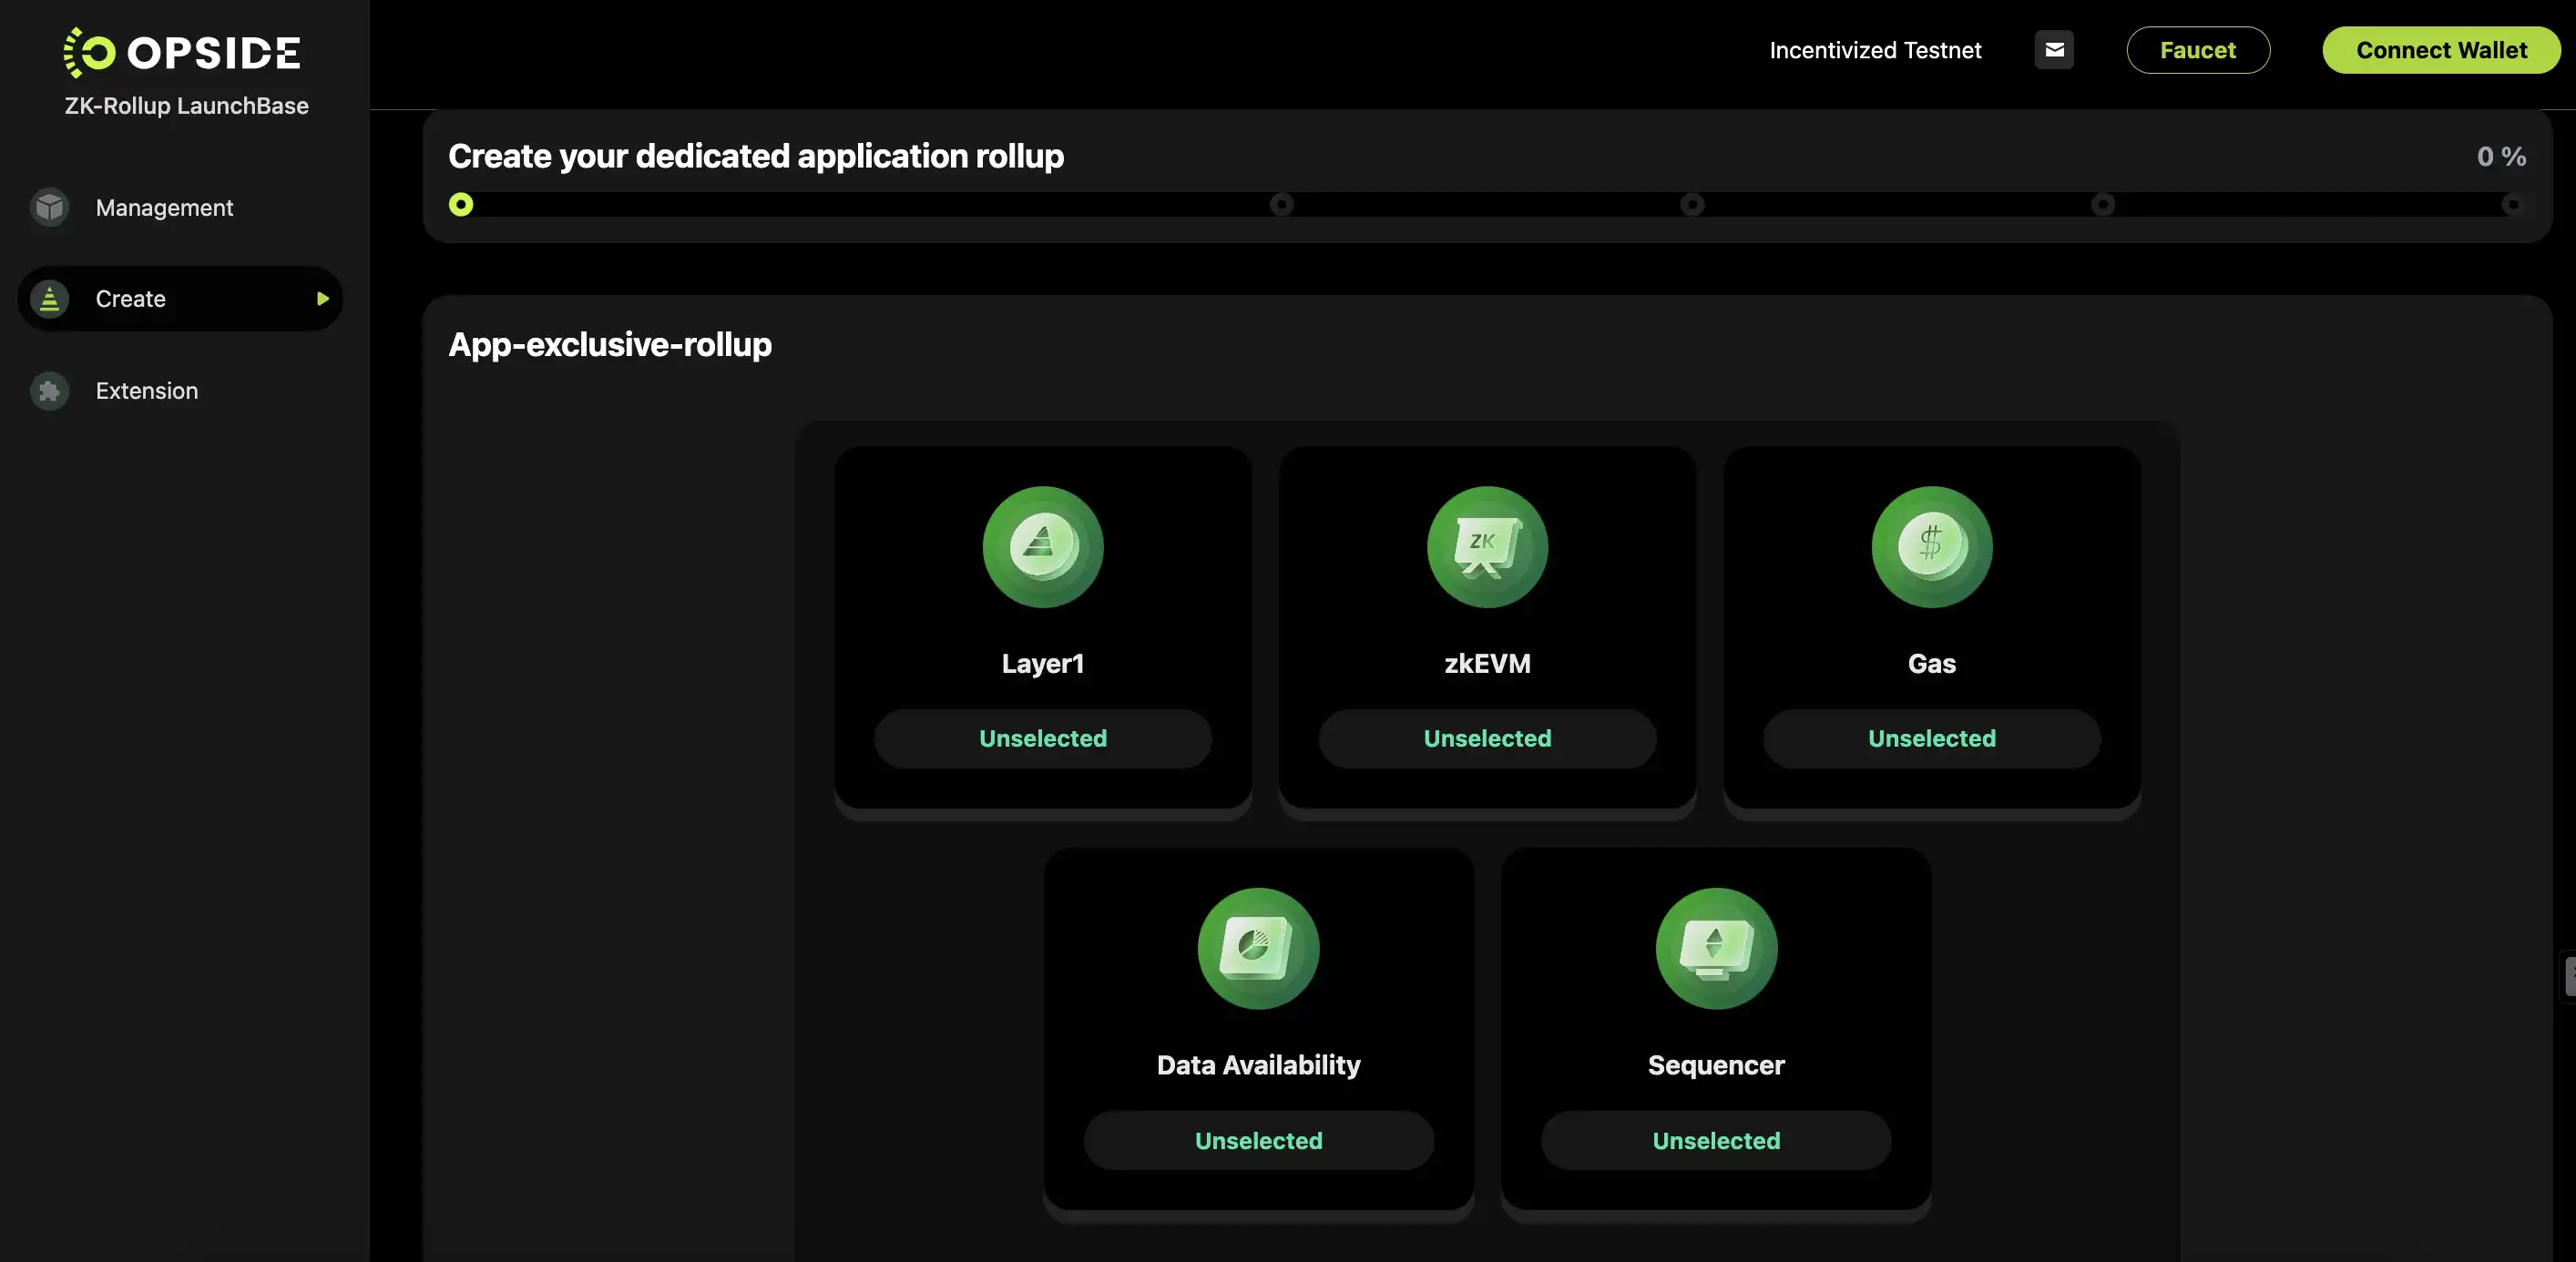The width and height of the screenshot is (2576, 1262).
Task: Open the mail envelope icon
Action: point(2054,50)
